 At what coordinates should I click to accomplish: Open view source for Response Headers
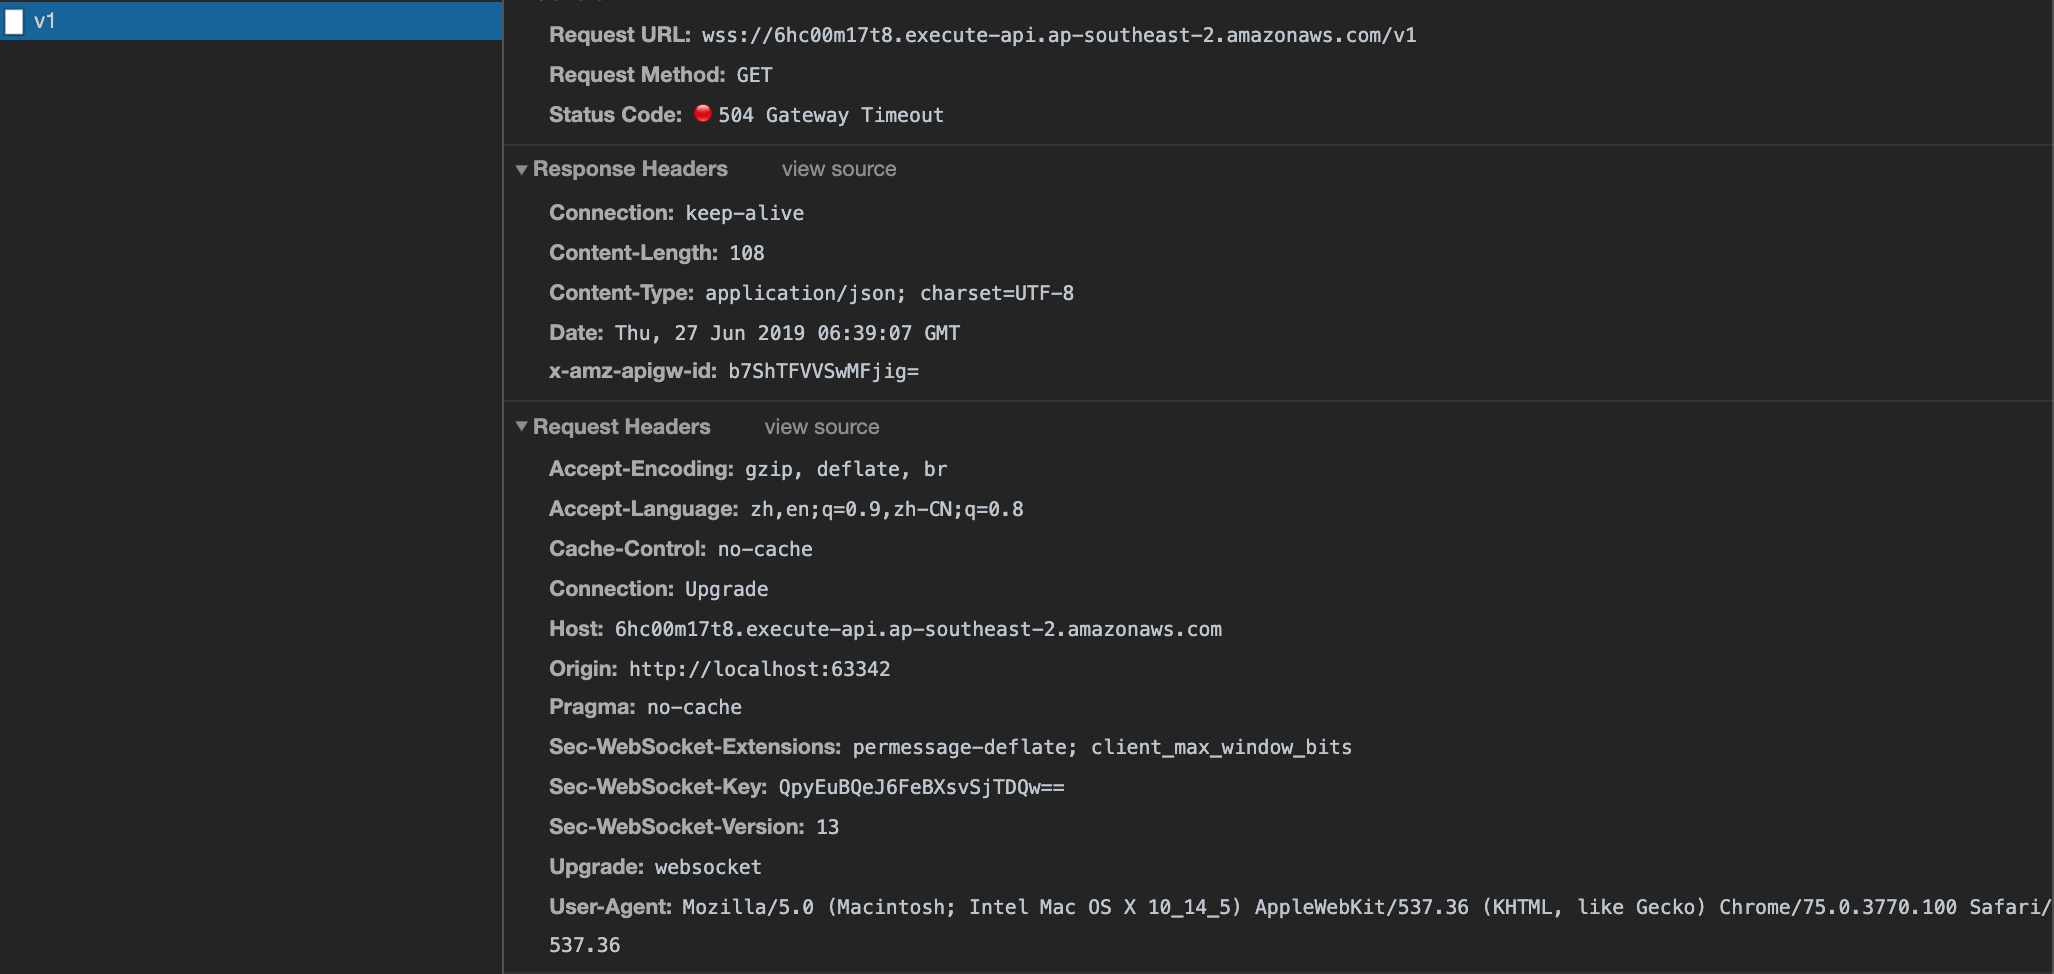coord(839,169)
